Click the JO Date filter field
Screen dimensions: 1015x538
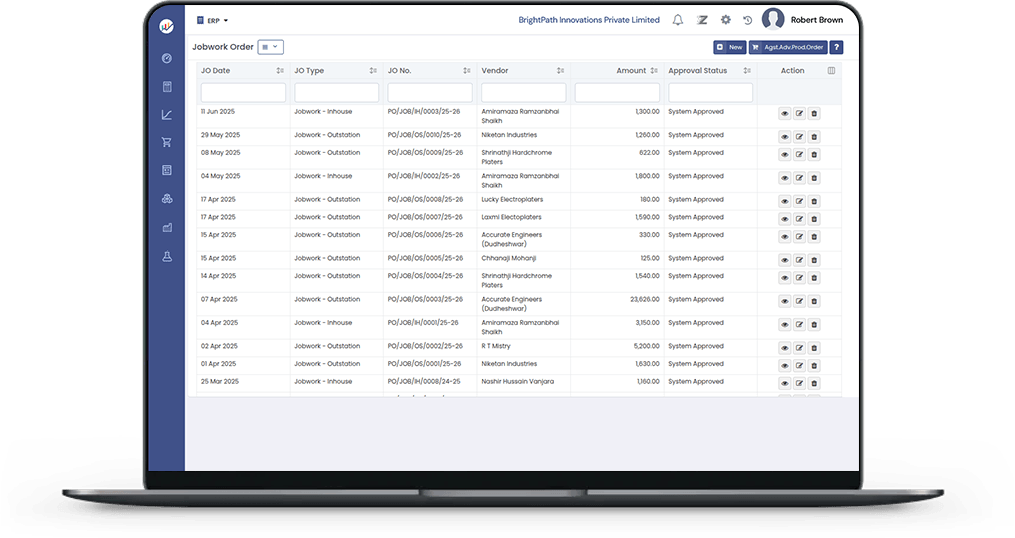coord(243,93)
